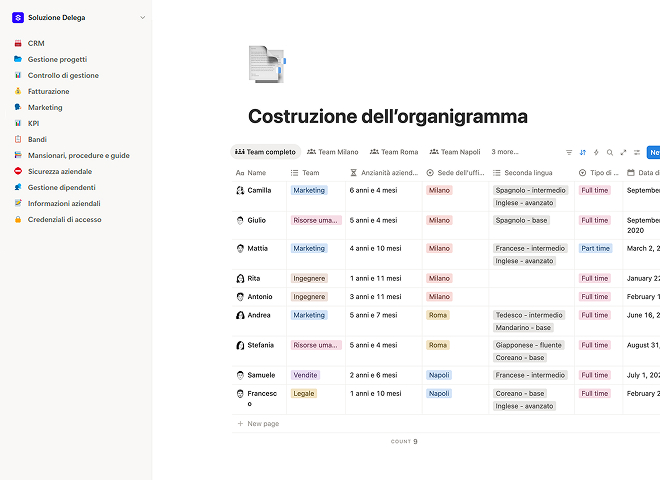Open the CRM page icon in sidebar
Viewport: 660px width, 480px height.
click(18, 43)
